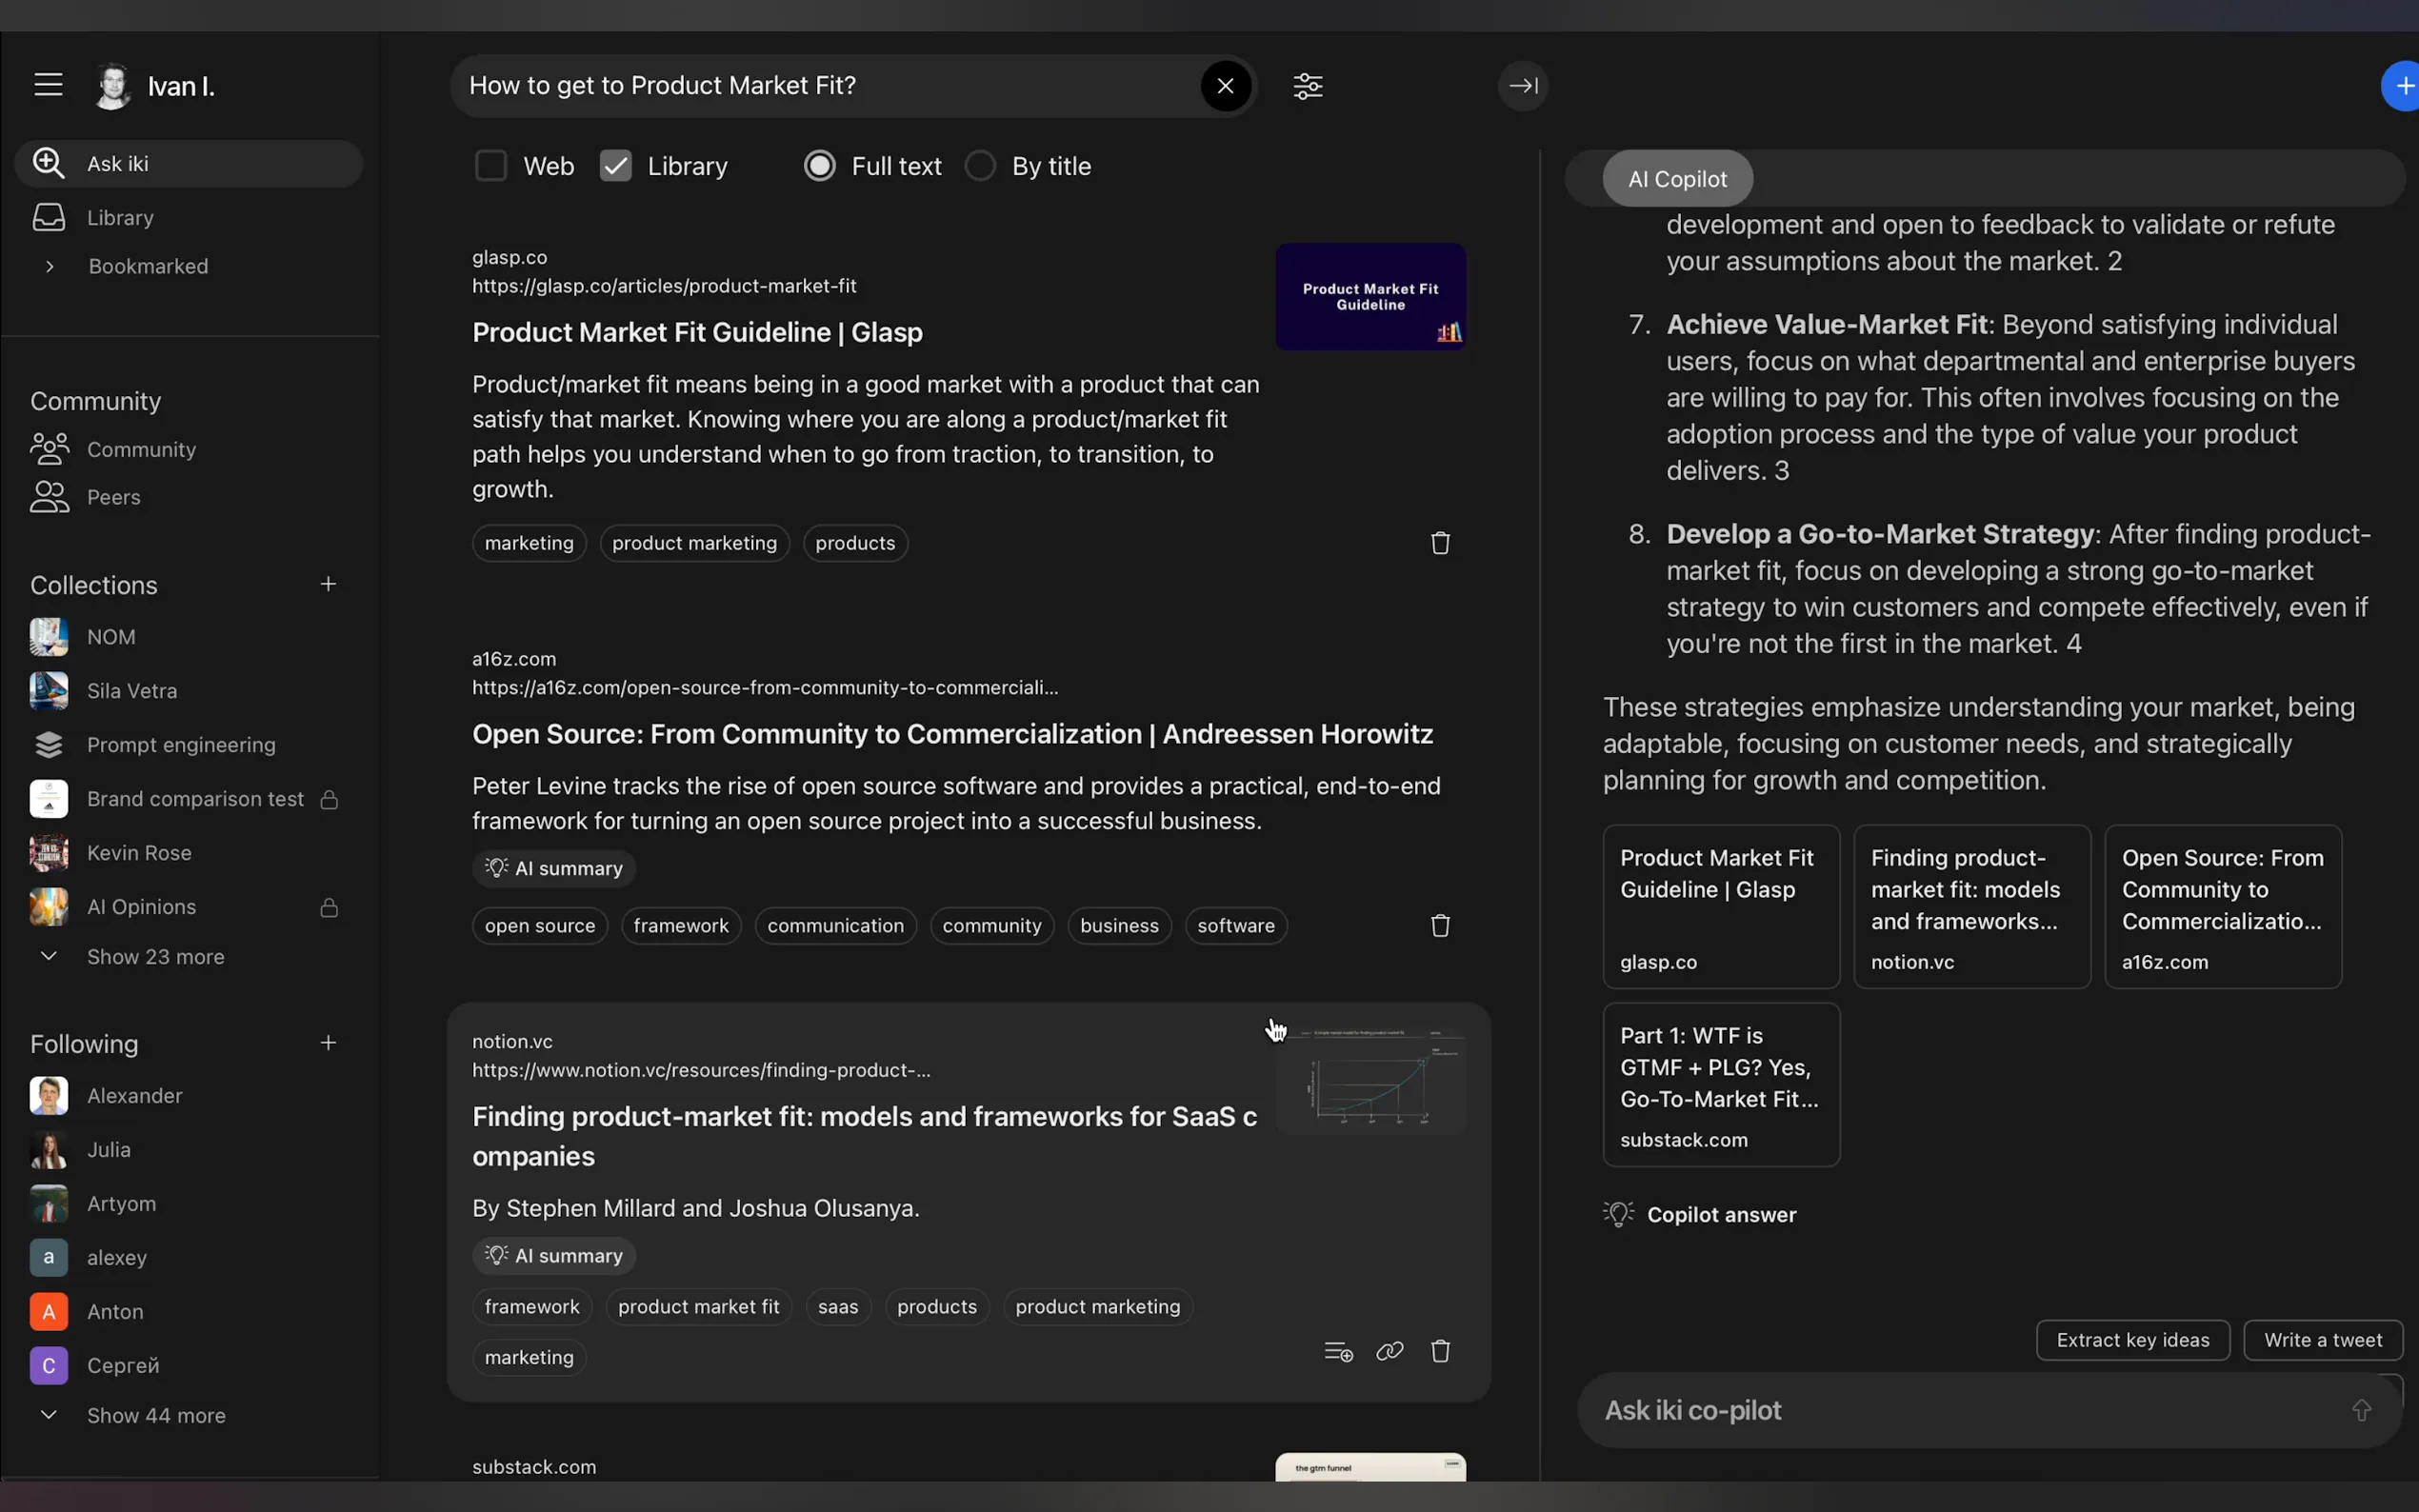Click send arrow in co-pilot input

coord(2361,1410)
